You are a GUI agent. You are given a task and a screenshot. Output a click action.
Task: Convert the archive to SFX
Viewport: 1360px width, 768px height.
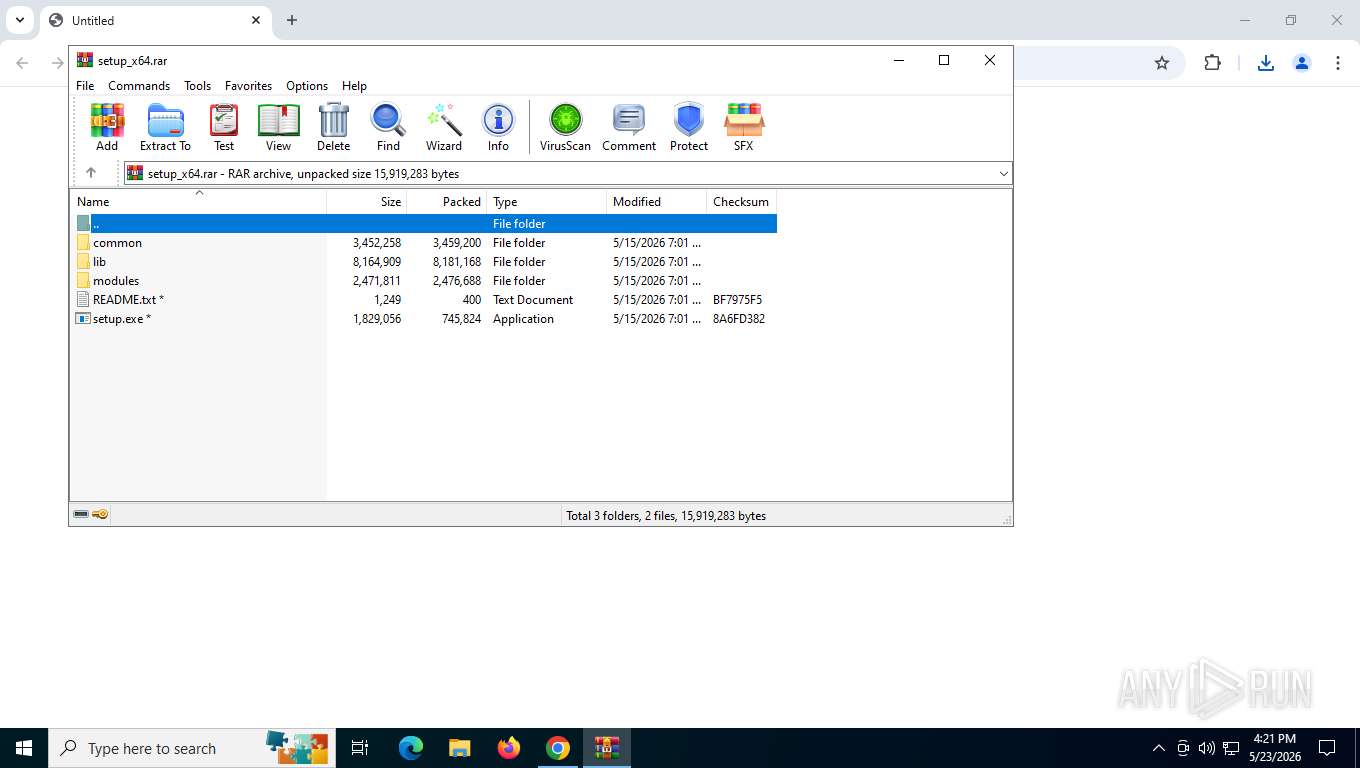point(743,127)
